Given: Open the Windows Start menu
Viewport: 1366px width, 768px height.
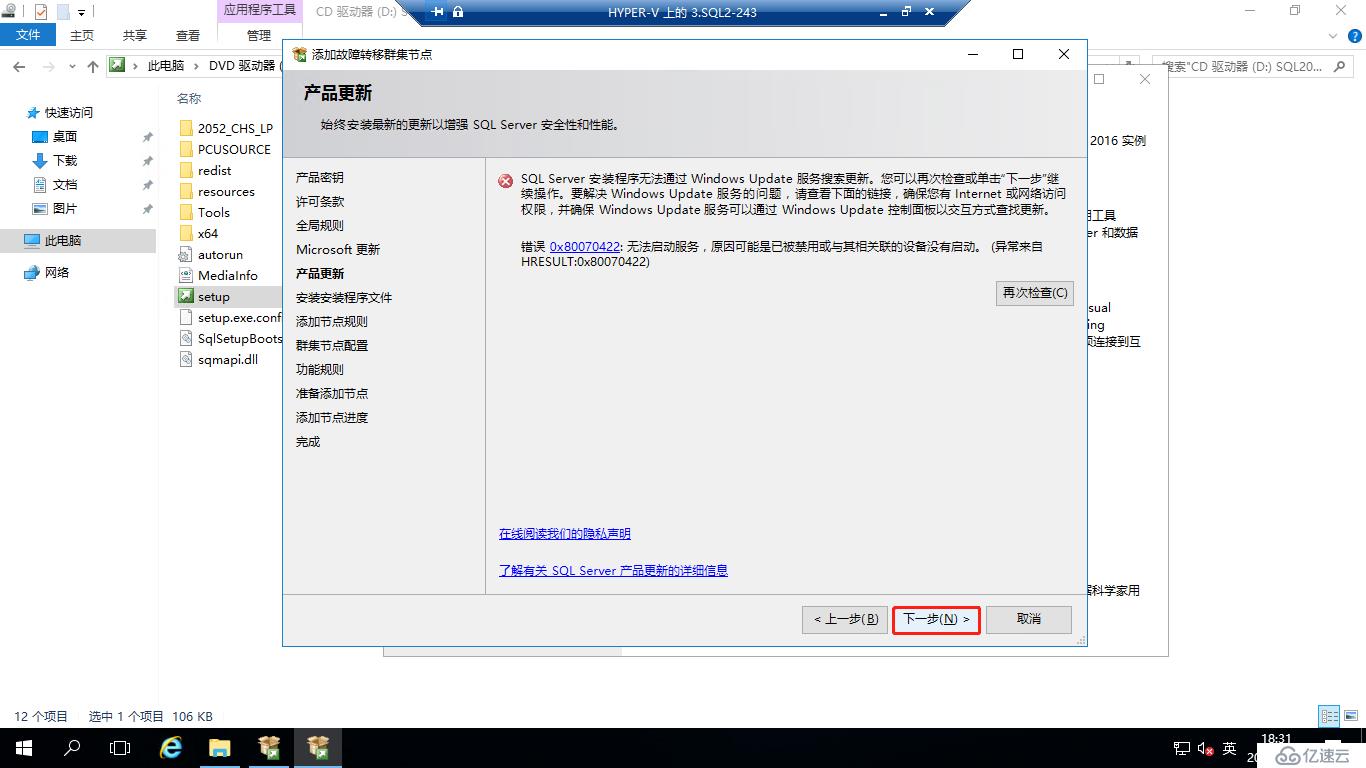Looking at the screenshot, I should click(24, 748).
